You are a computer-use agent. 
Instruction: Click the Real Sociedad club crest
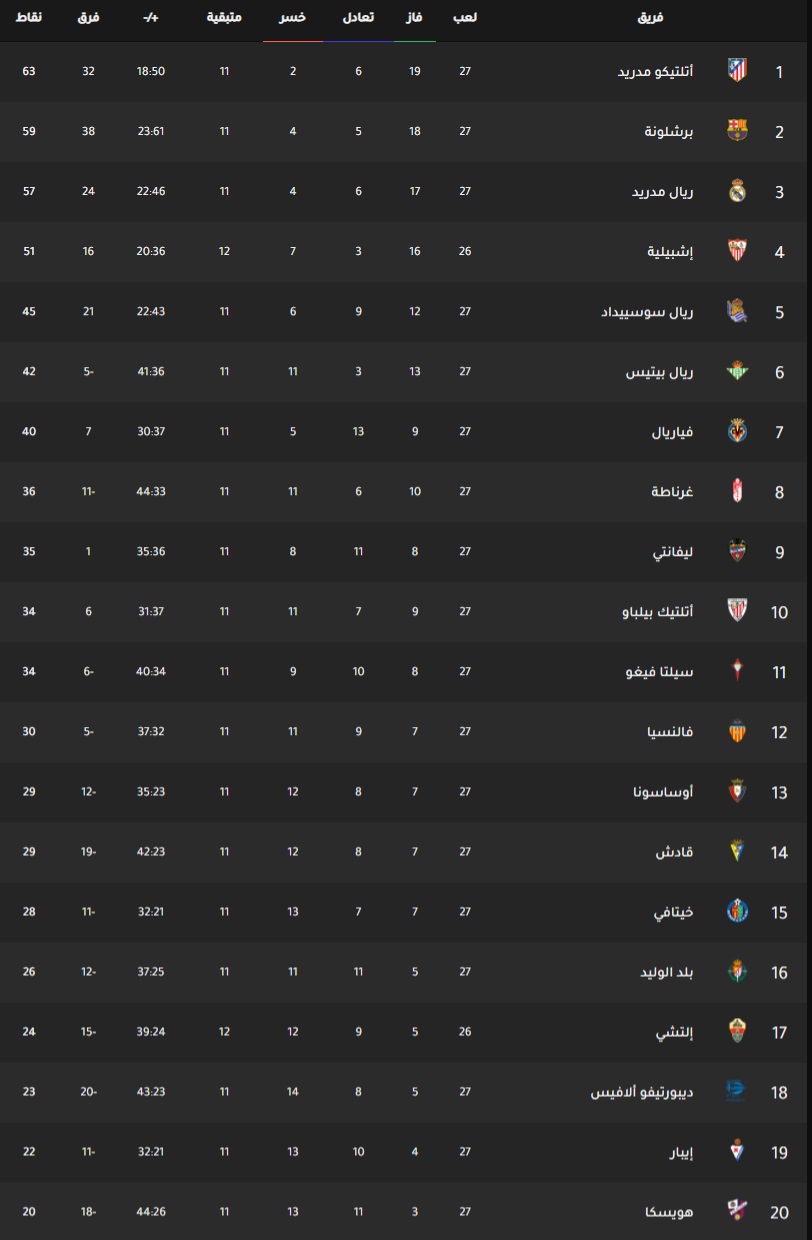click(x=737, y=311)
